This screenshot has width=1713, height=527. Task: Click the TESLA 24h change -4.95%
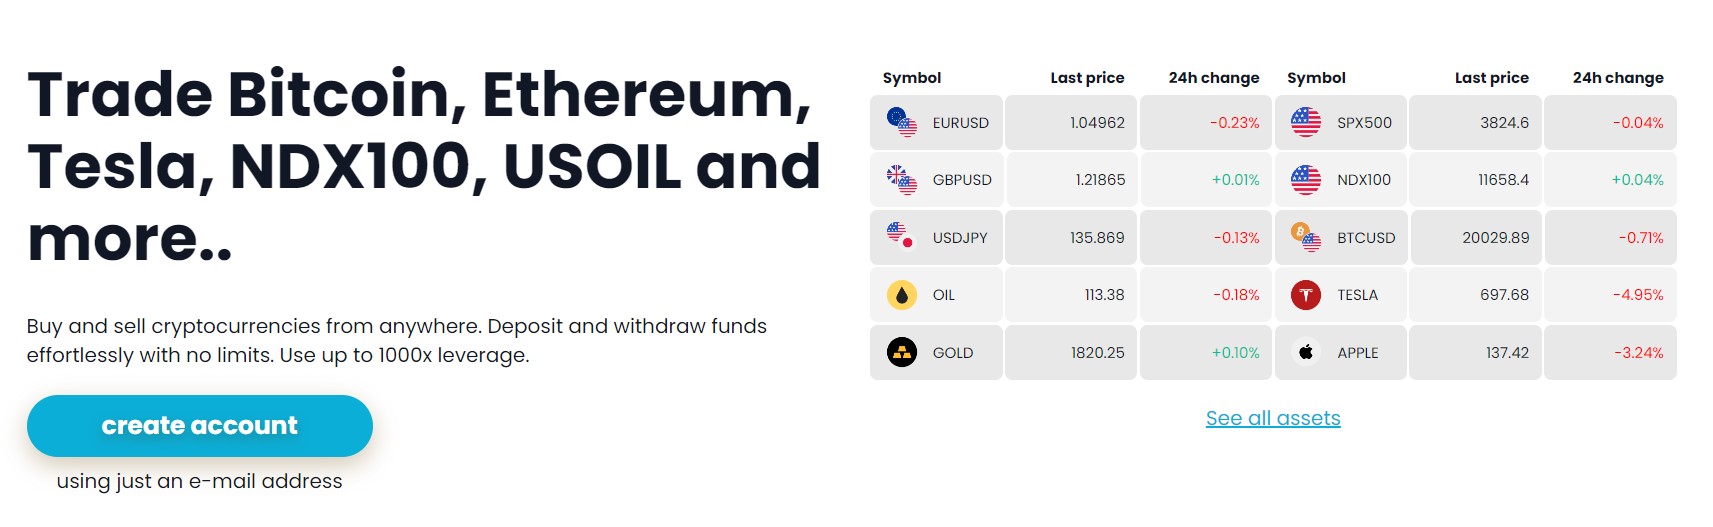pyautogui.click(x=1638, y=295)
